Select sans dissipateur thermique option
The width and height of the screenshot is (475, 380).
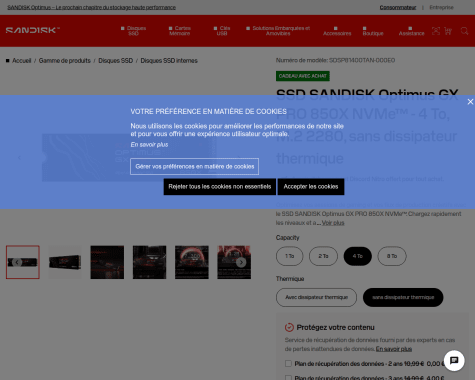click(x=403, y=297)
